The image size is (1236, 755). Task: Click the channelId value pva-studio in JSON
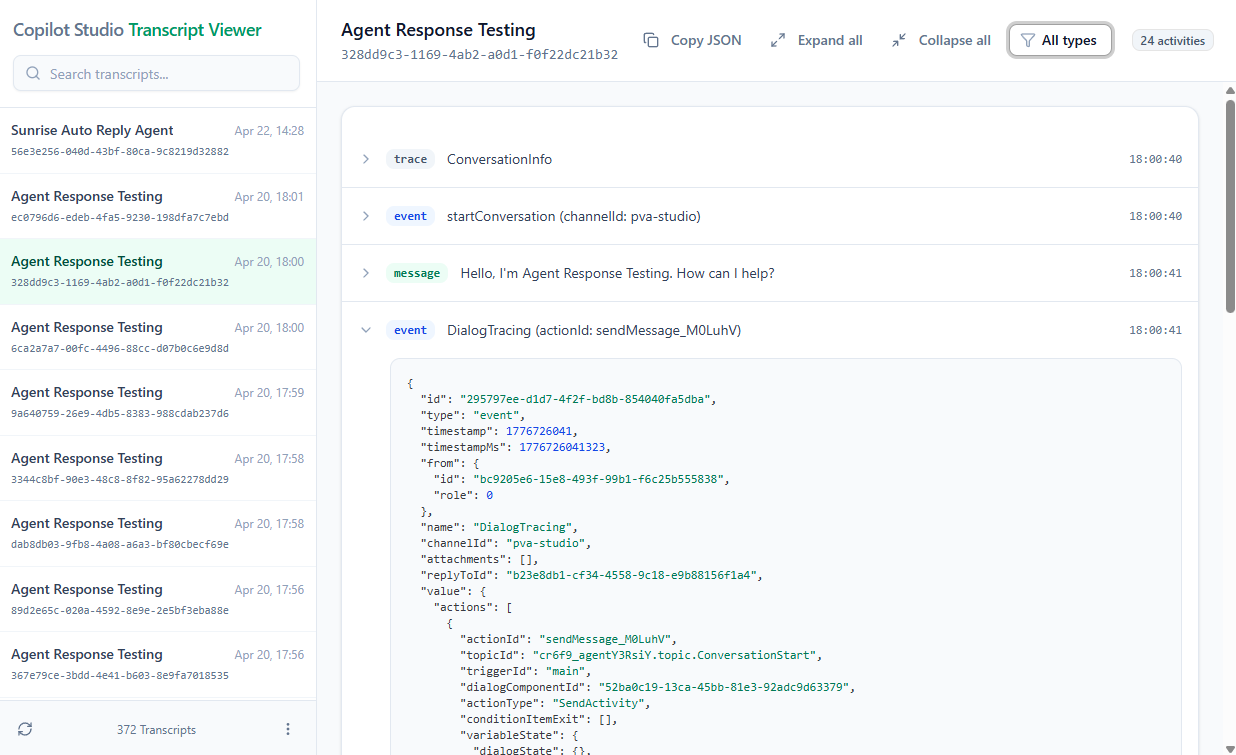[x=546, y=543]
